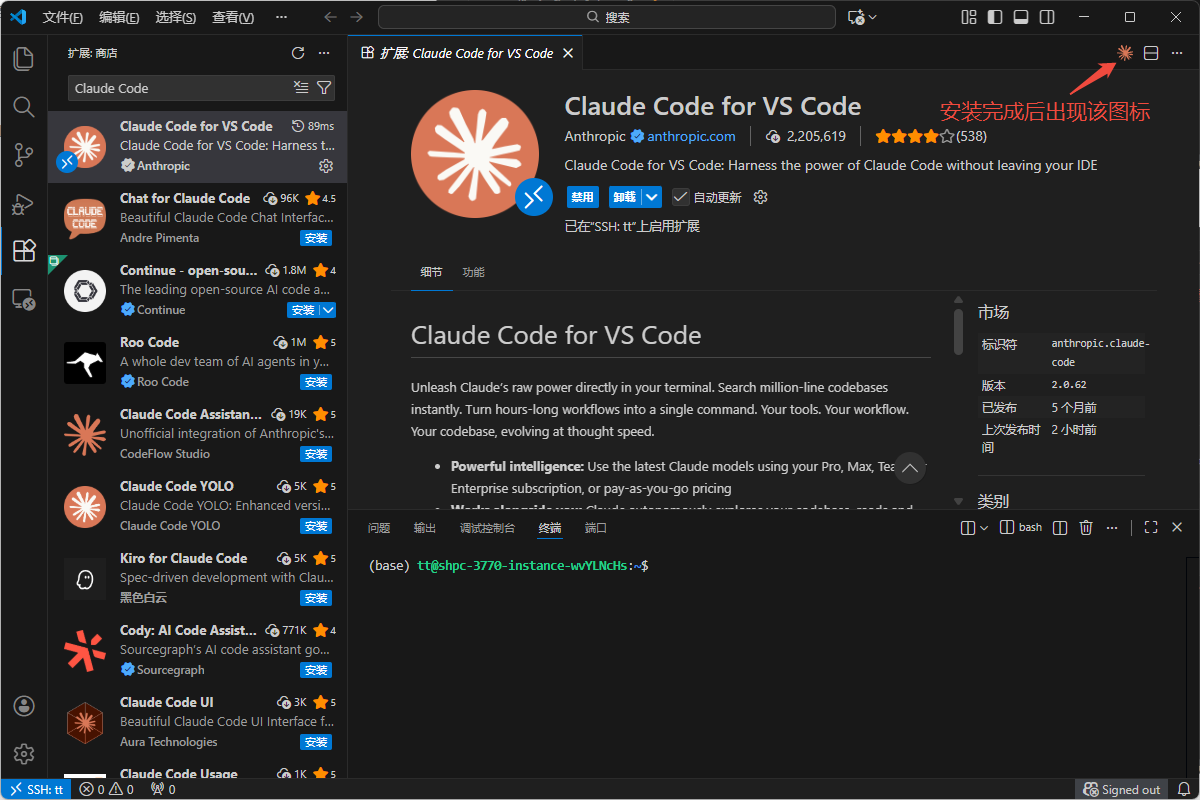Install Chat for Claude Code extension
This screenshot has height=800, width=1200.
pos(316,238)
